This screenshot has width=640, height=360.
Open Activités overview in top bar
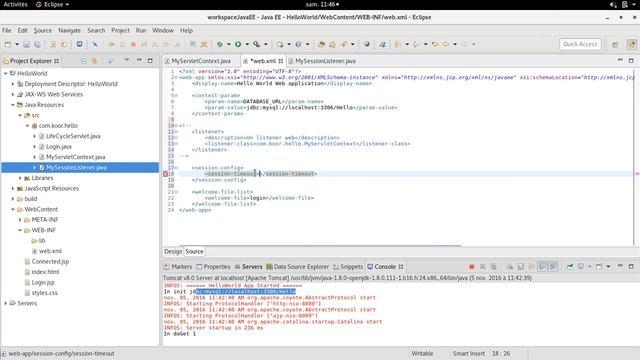[16, 4]
